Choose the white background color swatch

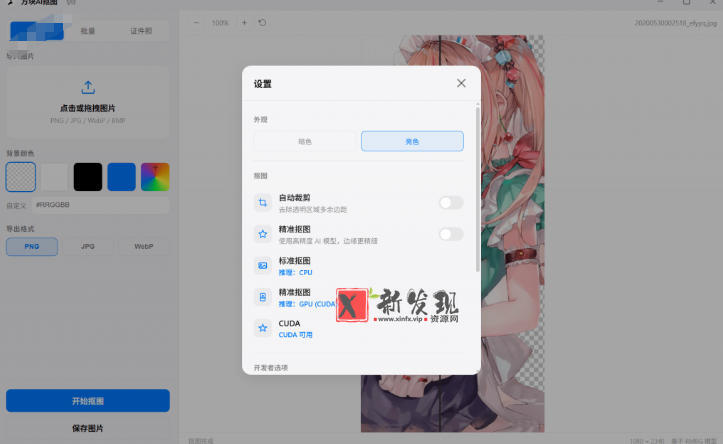point(54,177)
